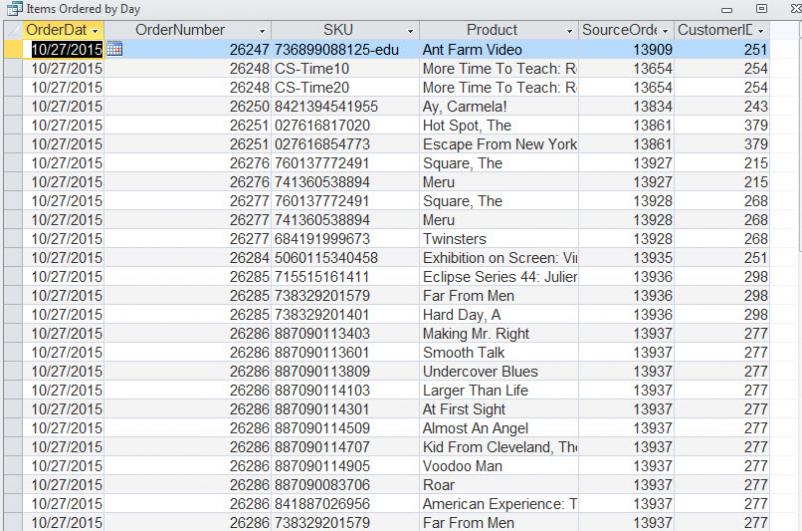Select the CustomerID column header

pyautogui.click(x=722, y=30)
